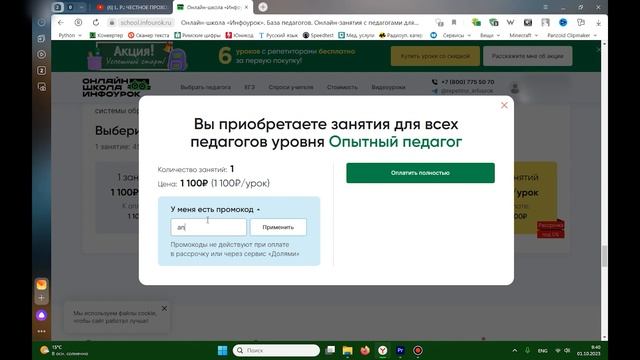Open the orange app icon in browser sidebar

[x=41, y=284]
